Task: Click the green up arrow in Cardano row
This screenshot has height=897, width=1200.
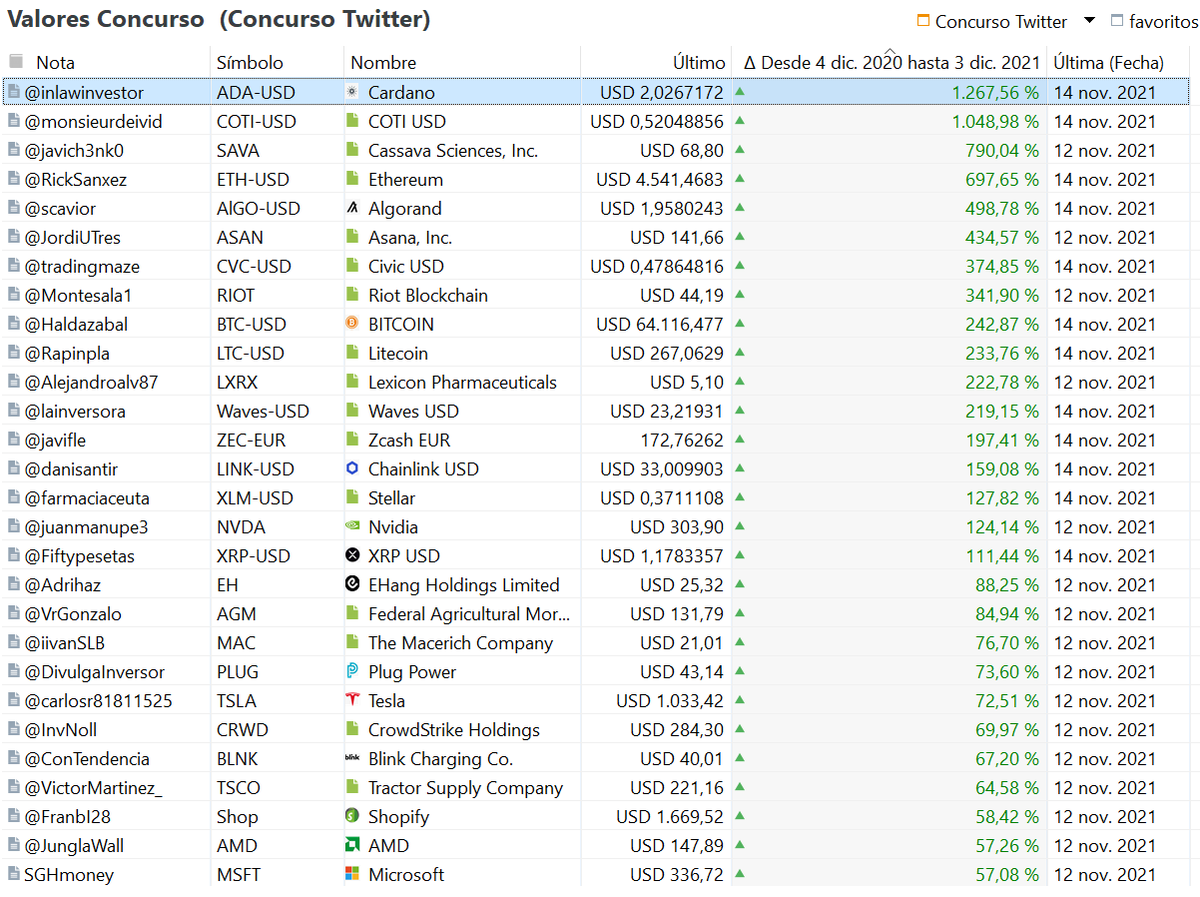Action: pyautogui.click(x=740, y=91)
